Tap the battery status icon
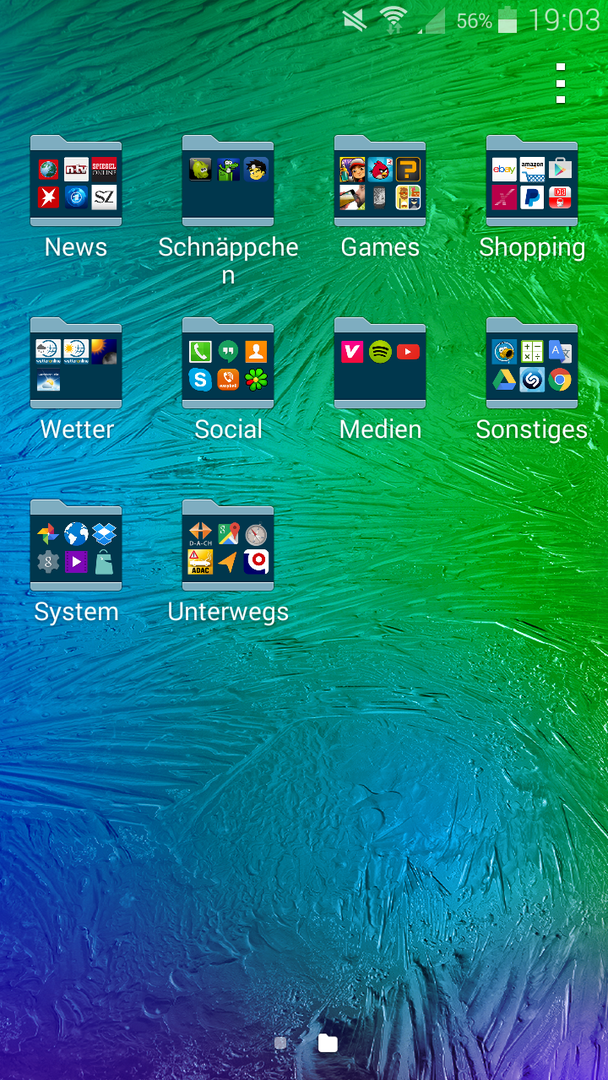The height and width of the screenshot is (1080, 608). coord(507,20)
